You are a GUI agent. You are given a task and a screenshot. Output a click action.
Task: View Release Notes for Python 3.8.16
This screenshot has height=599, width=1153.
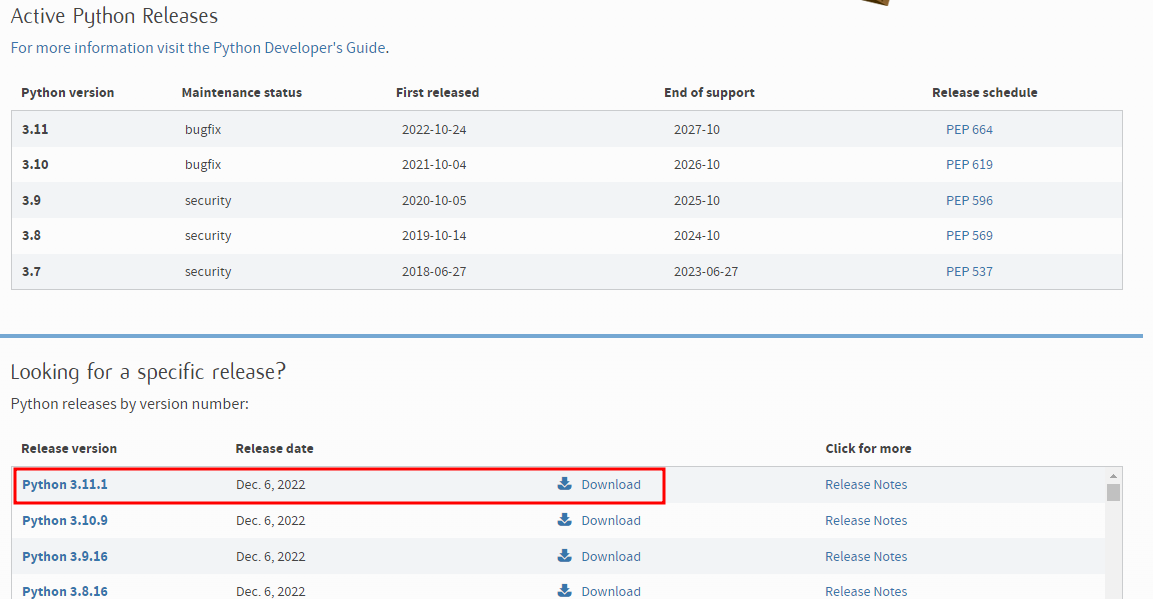[865, 592]
